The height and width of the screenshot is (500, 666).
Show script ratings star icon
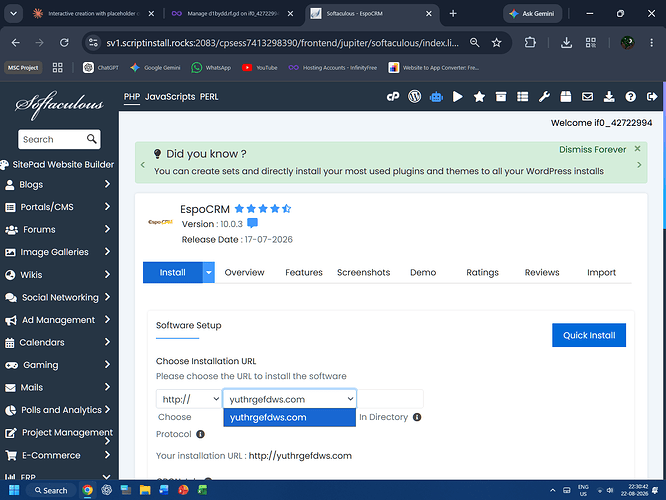point(479,97)
